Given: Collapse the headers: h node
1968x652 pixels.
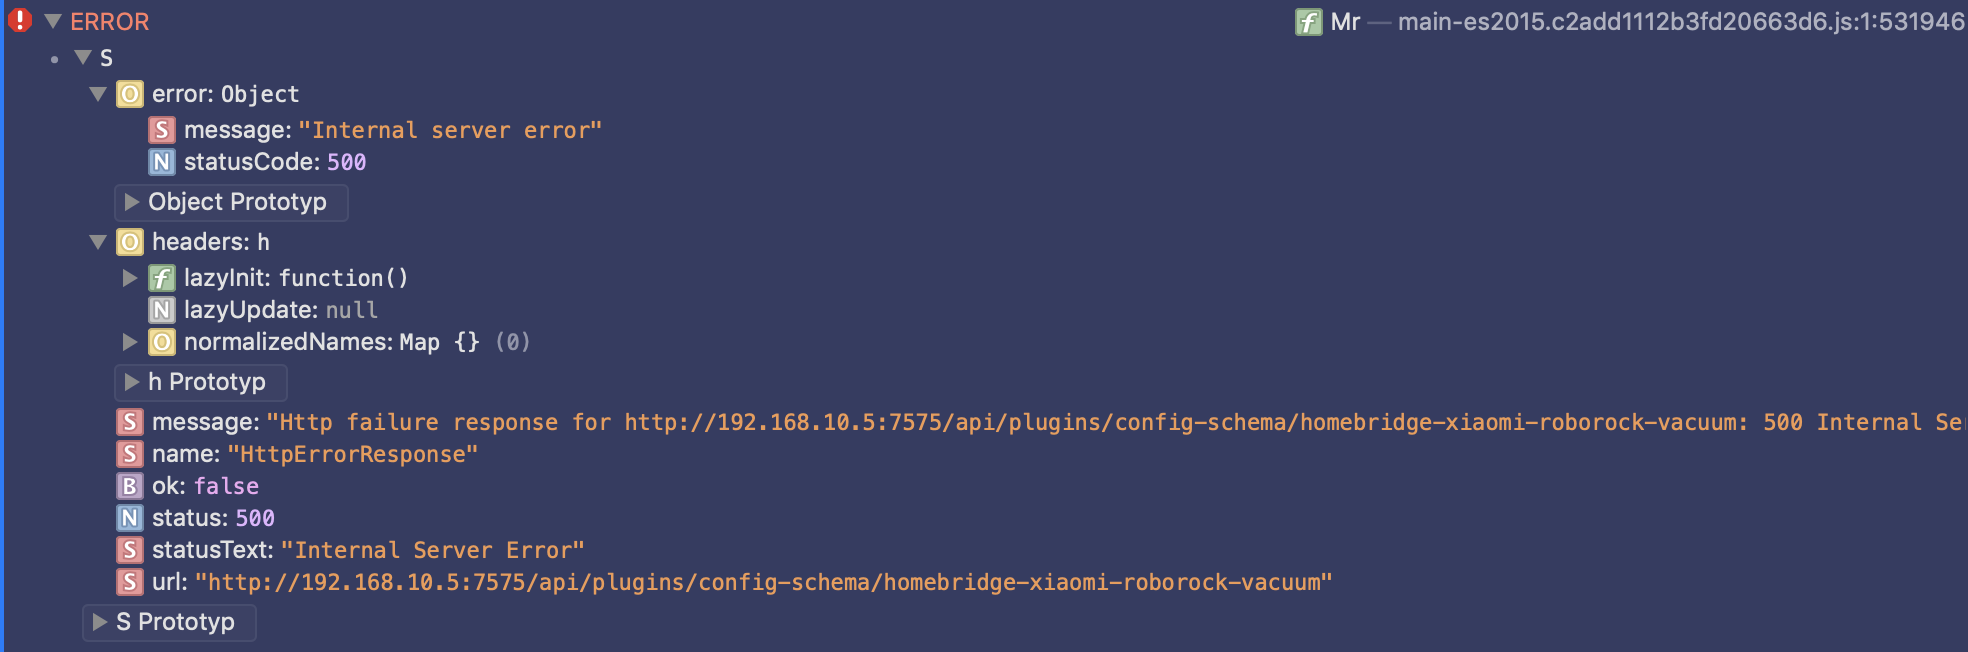Looking at the screenshot, I should [x=98, y=242].
